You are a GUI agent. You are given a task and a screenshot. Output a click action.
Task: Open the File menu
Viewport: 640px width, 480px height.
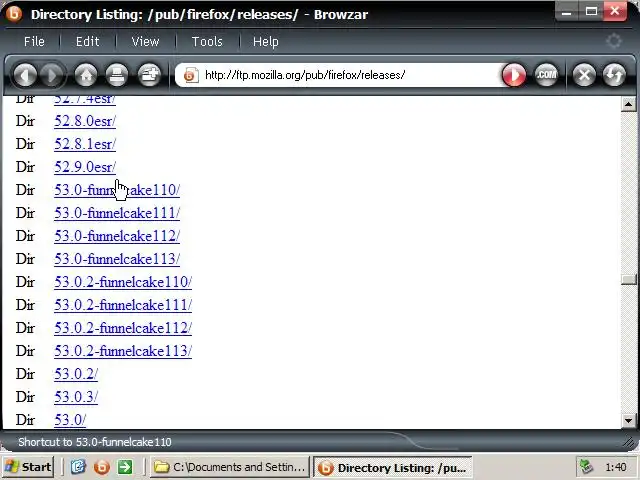coord(34,42)
